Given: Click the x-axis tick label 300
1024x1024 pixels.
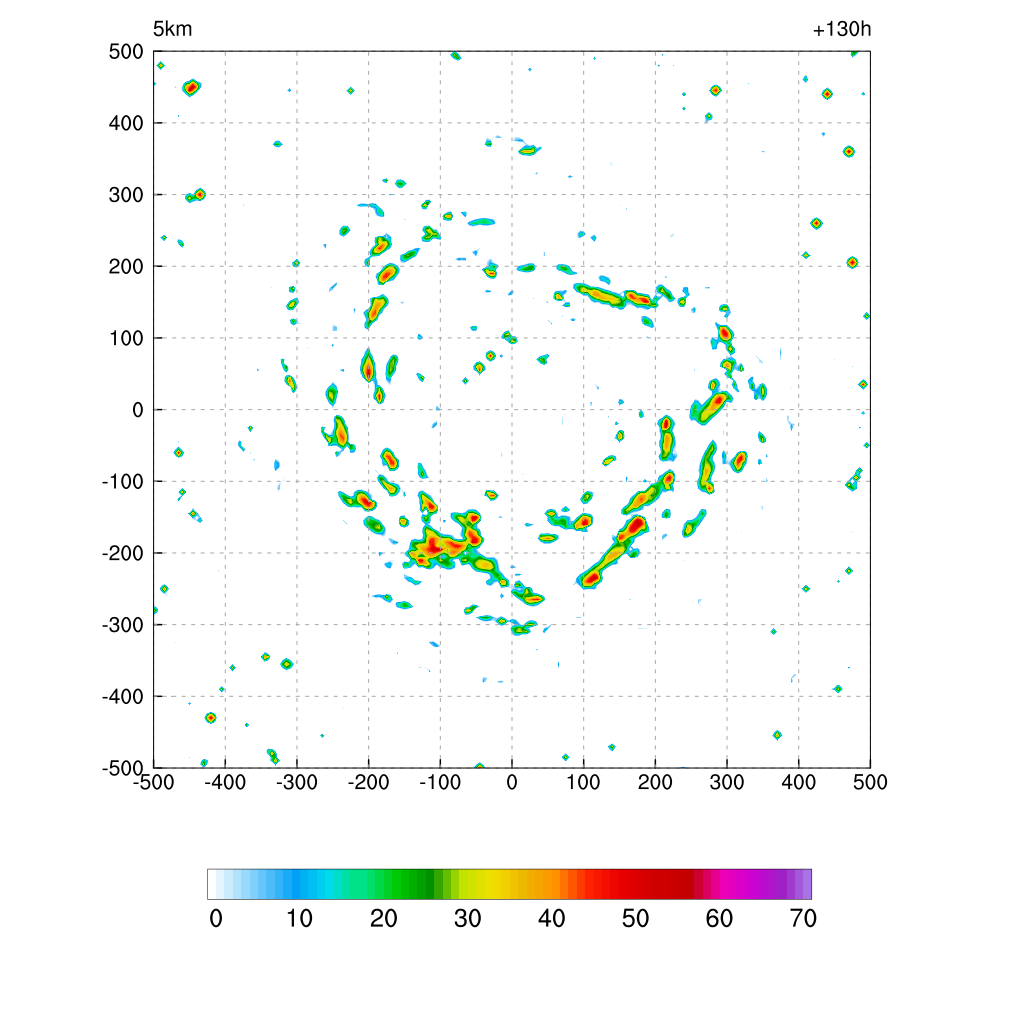Looking at the screenshot, I should coord(727,782).
